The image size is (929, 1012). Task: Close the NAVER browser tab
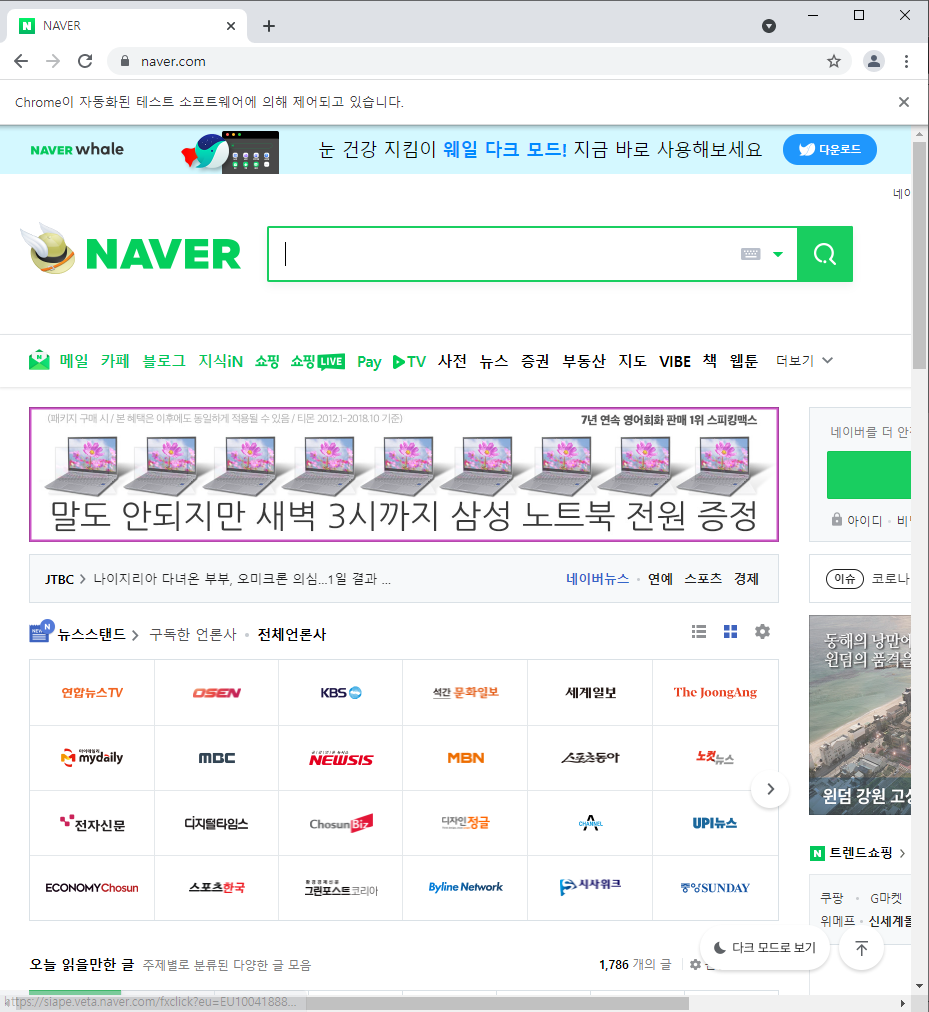[x=231, y=26]
